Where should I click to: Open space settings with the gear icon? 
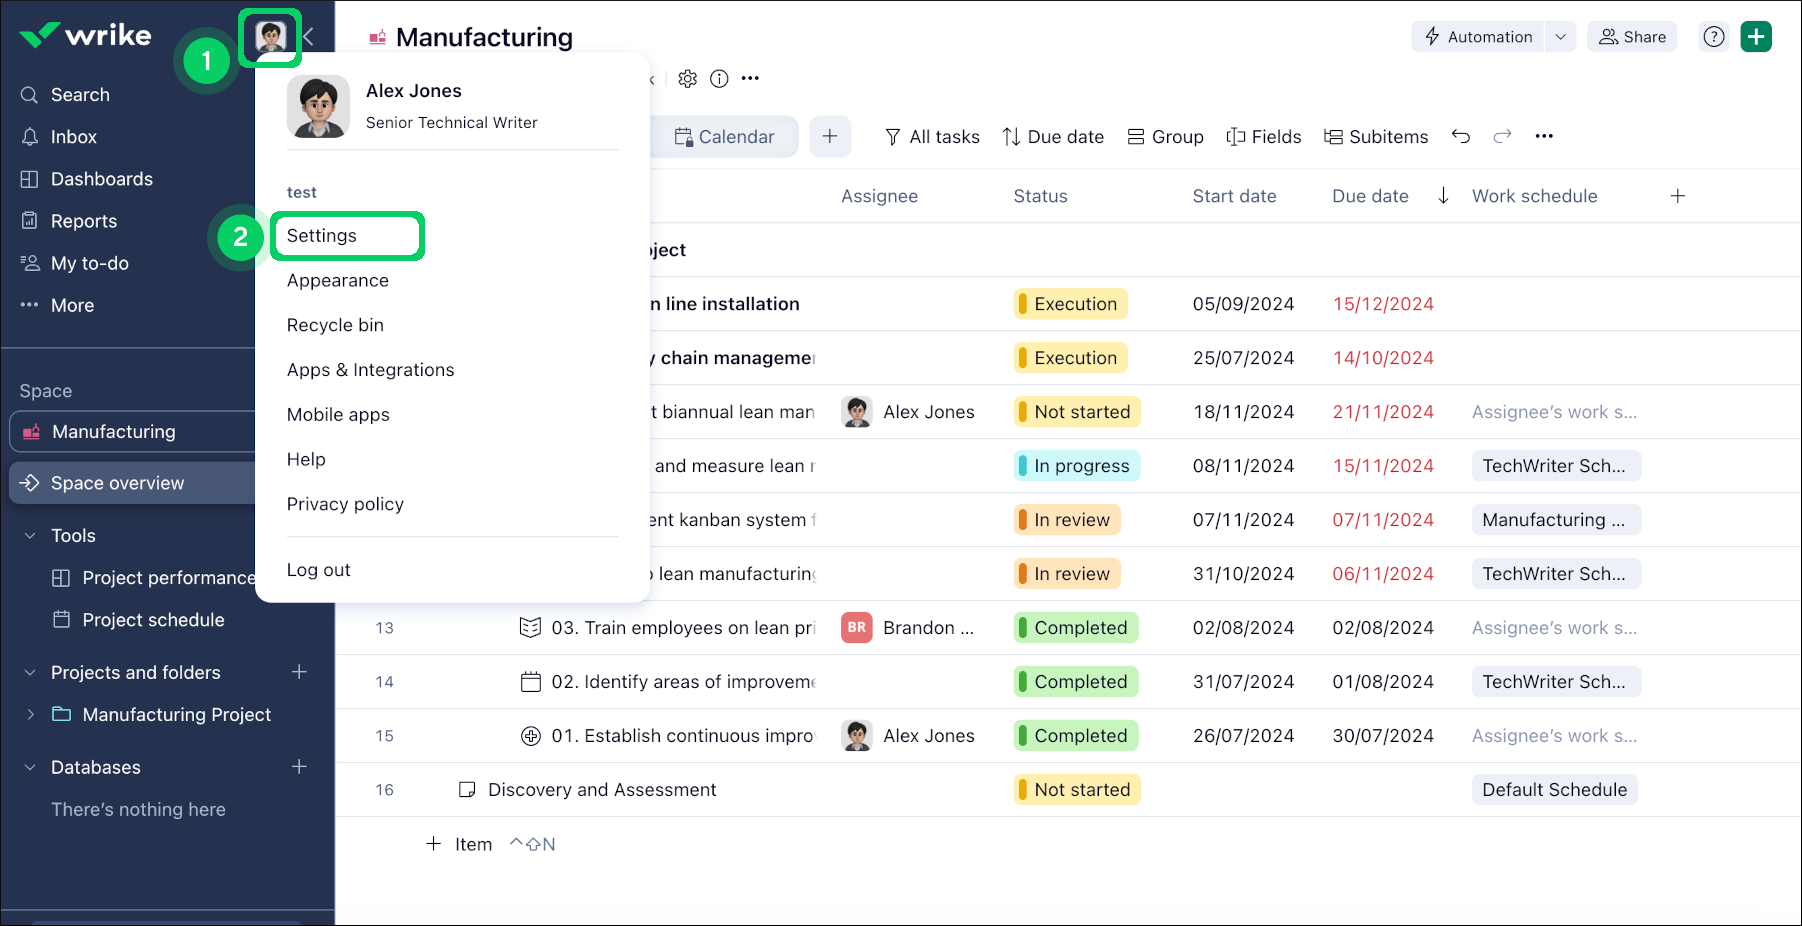tap(687, 78)
